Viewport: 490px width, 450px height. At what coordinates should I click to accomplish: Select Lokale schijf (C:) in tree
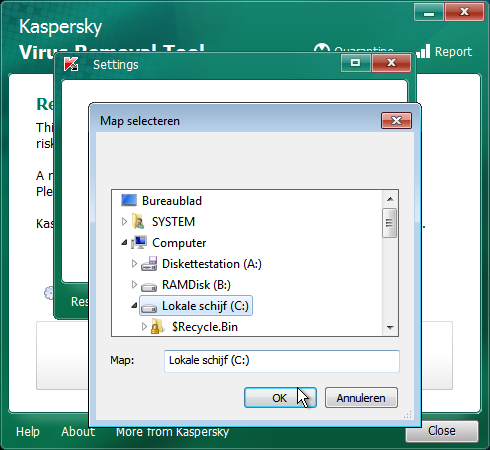click(205, 306)
